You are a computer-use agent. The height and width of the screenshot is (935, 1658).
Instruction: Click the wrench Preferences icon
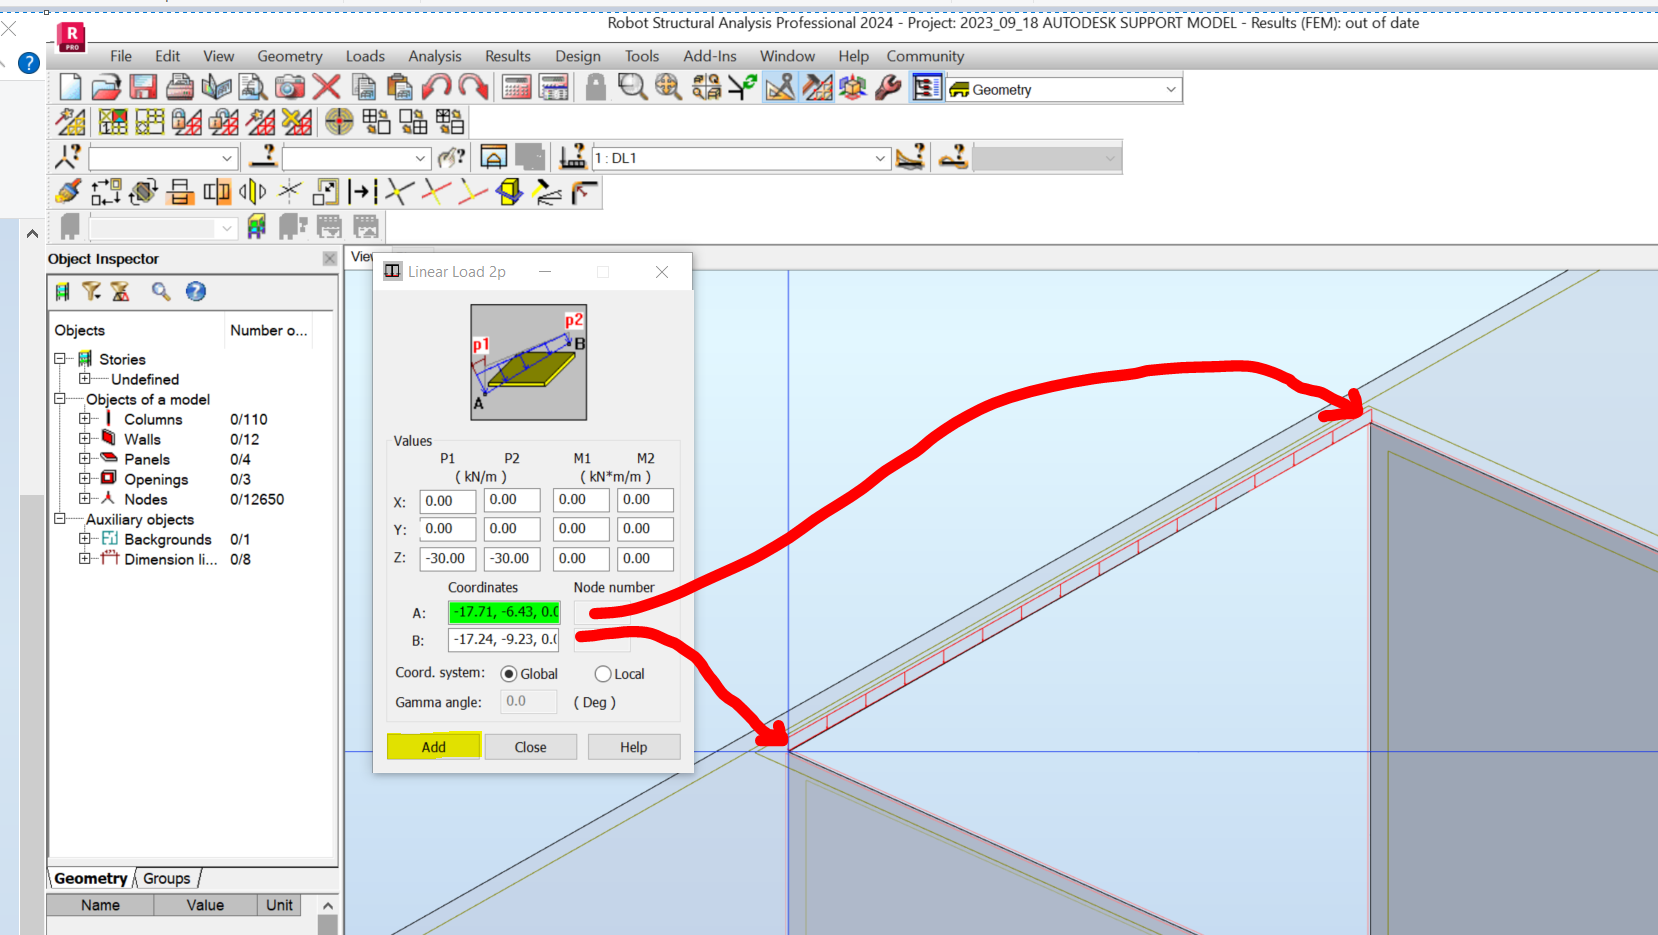[x=888, y=87]
